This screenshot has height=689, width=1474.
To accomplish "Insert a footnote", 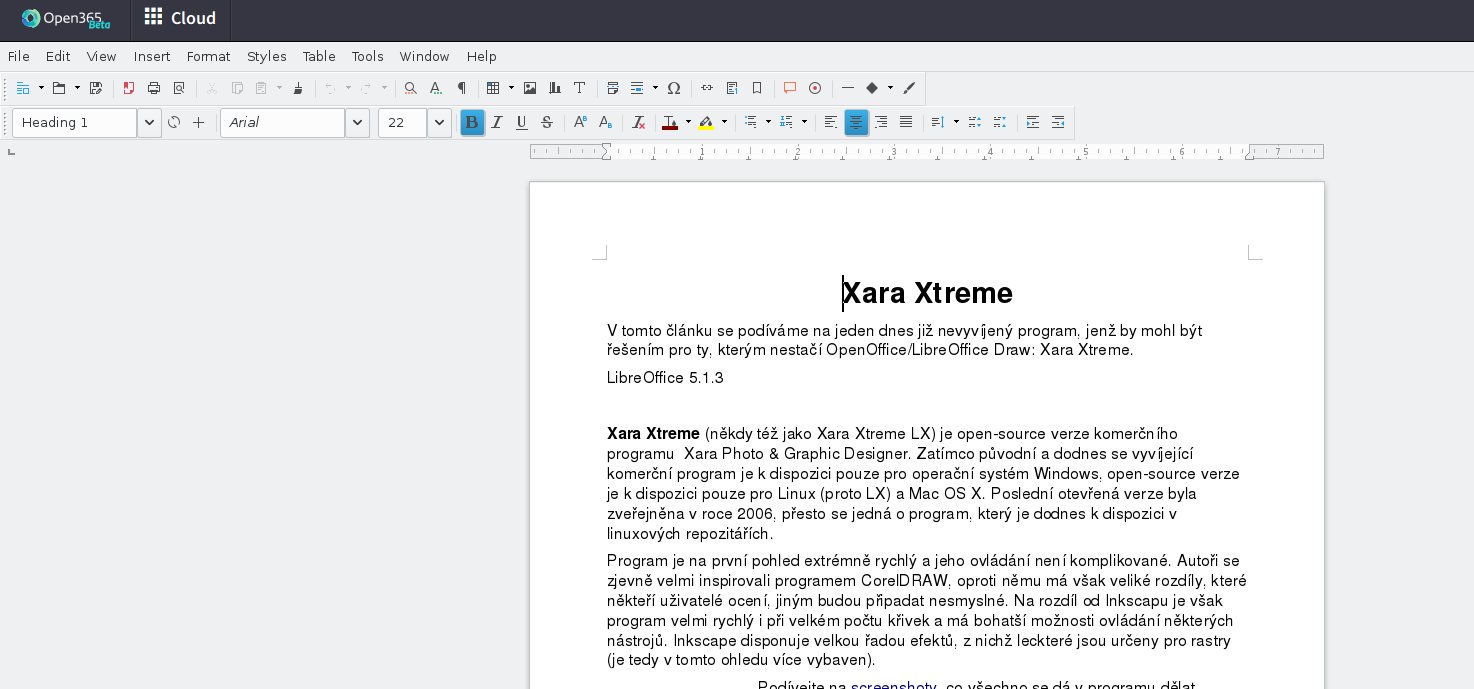I will [x=732, y=88].
